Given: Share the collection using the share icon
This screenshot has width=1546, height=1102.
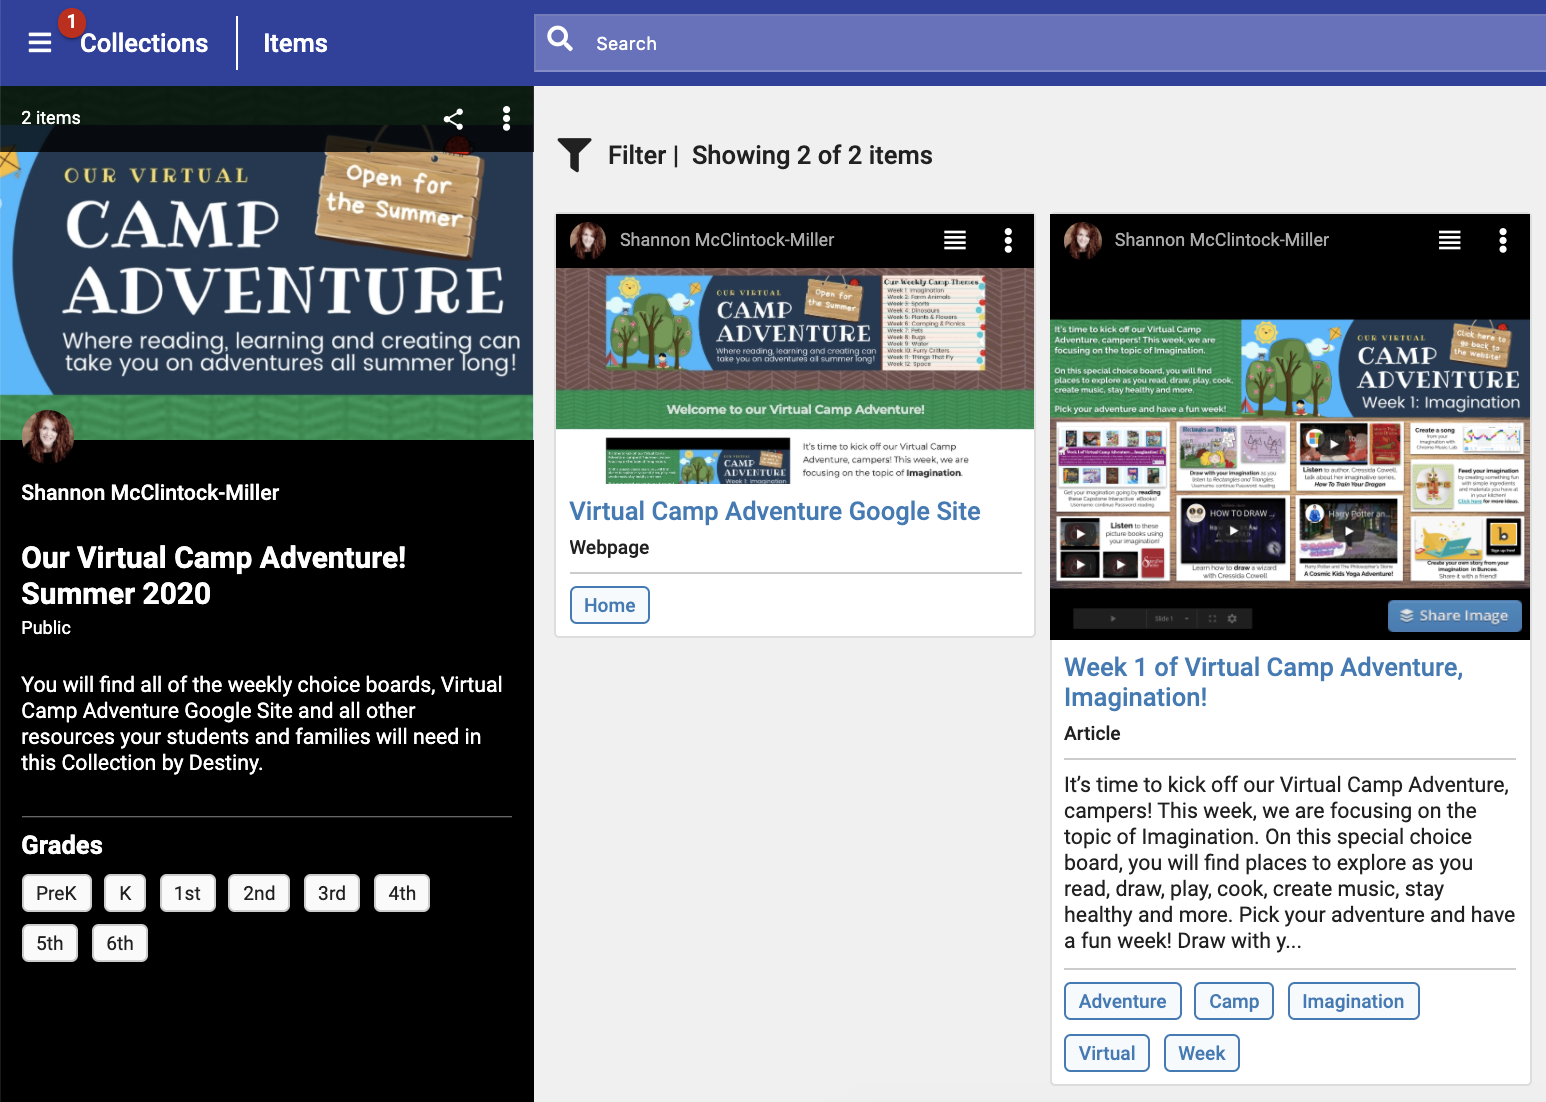Looking at the screenshot, I should [x=453, y=118].
